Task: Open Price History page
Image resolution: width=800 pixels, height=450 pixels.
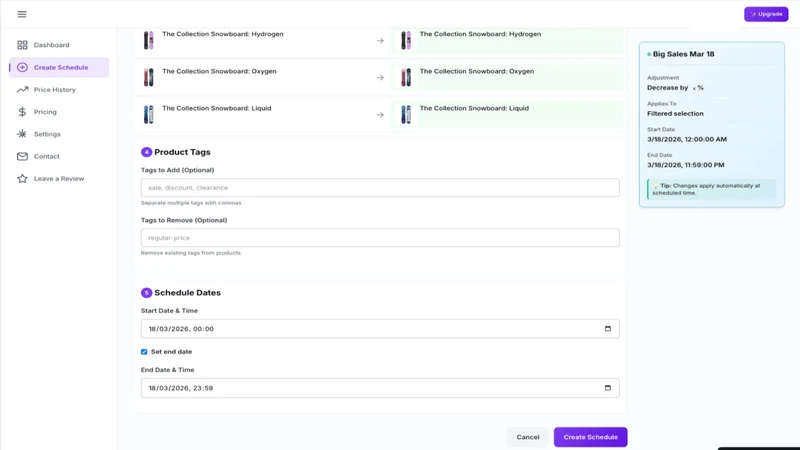Action: tap(55, 90)
